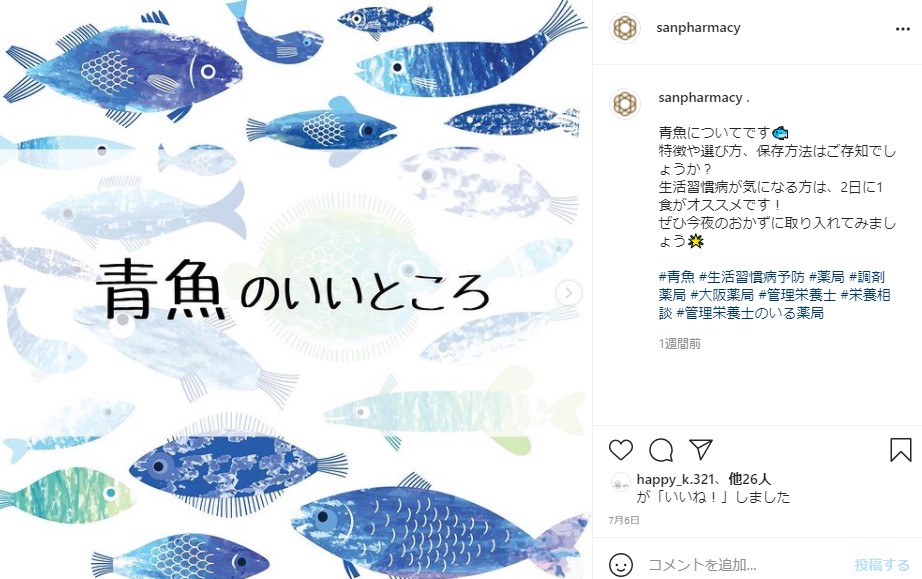Click the コメントを追加 comment field
This screenshot has width=922, height=579.
point(747,565)
